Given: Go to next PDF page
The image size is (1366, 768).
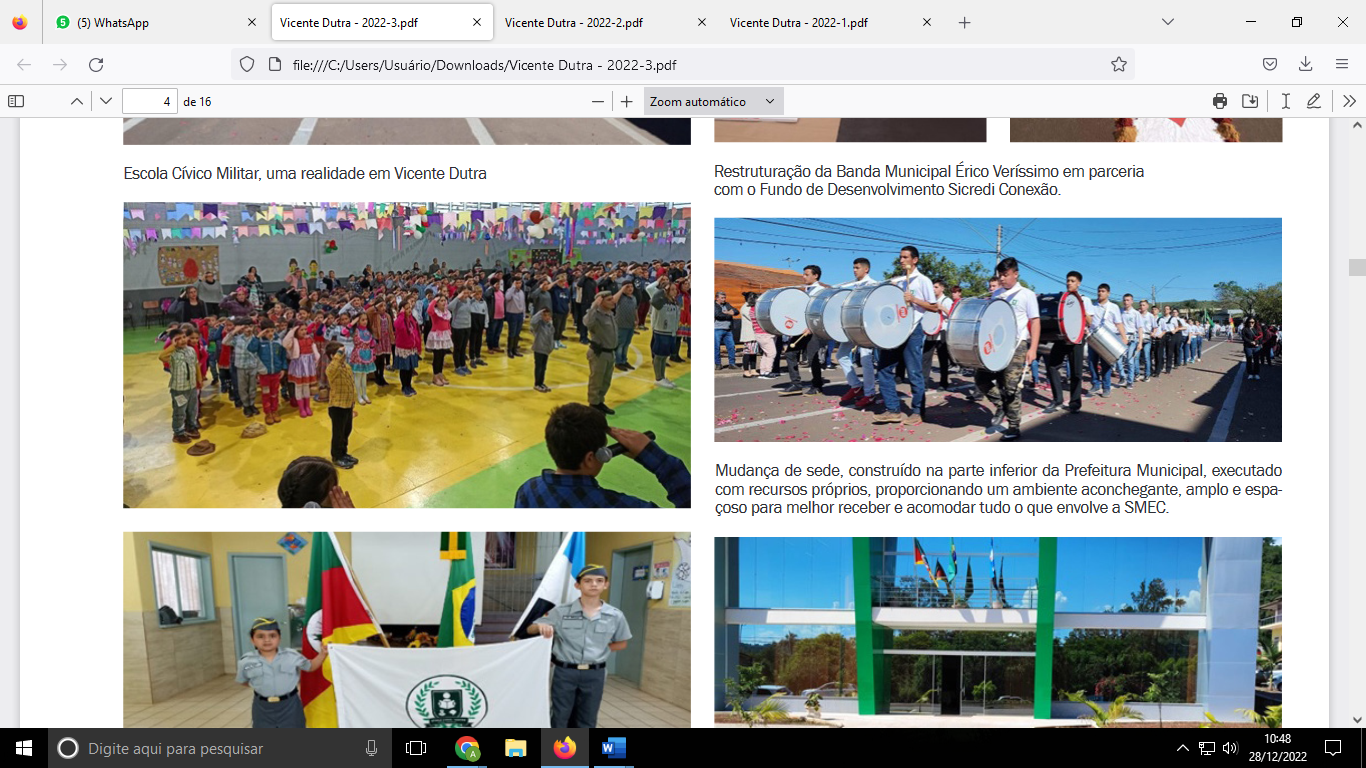Looking at the screenshot, I should 106,101.
